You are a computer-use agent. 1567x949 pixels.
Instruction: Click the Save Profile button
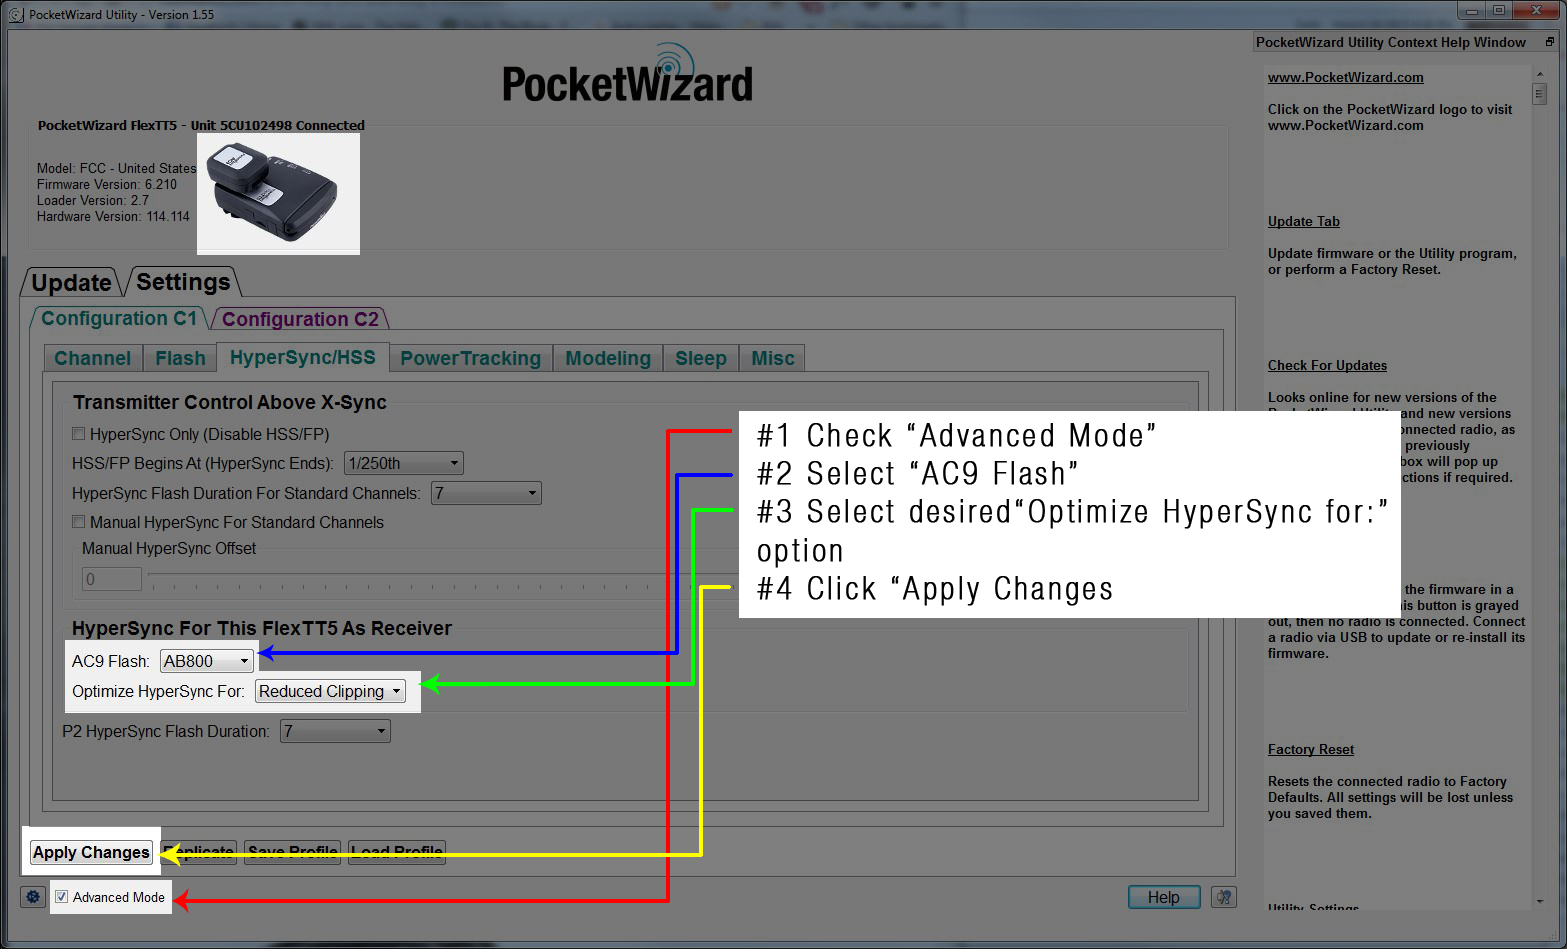tap(293, 852)
